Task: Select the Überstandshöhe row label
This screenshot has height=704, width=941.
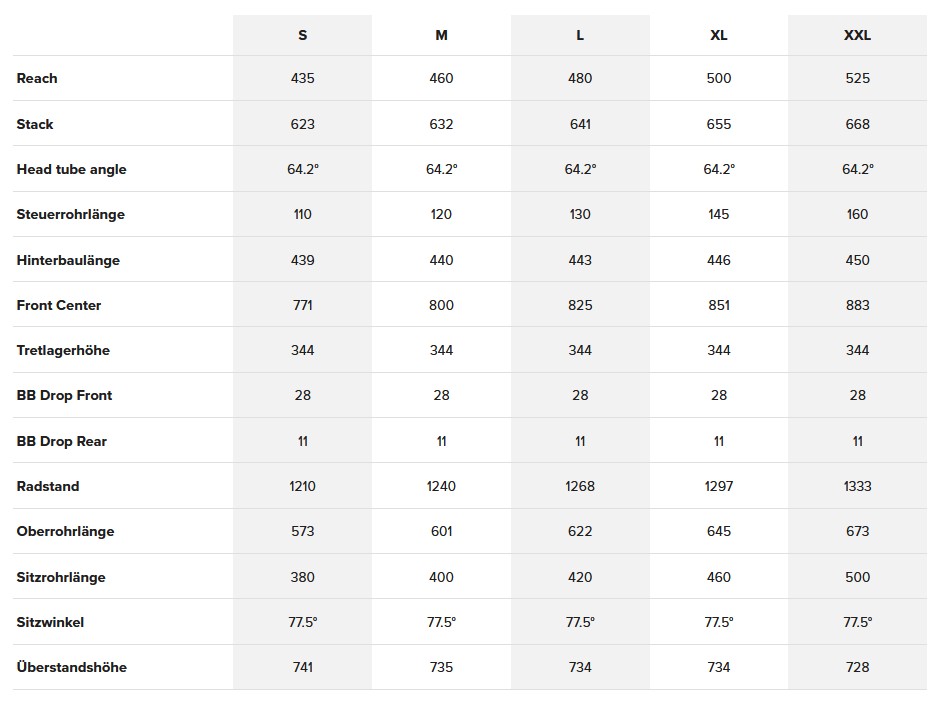Action: 71,667
